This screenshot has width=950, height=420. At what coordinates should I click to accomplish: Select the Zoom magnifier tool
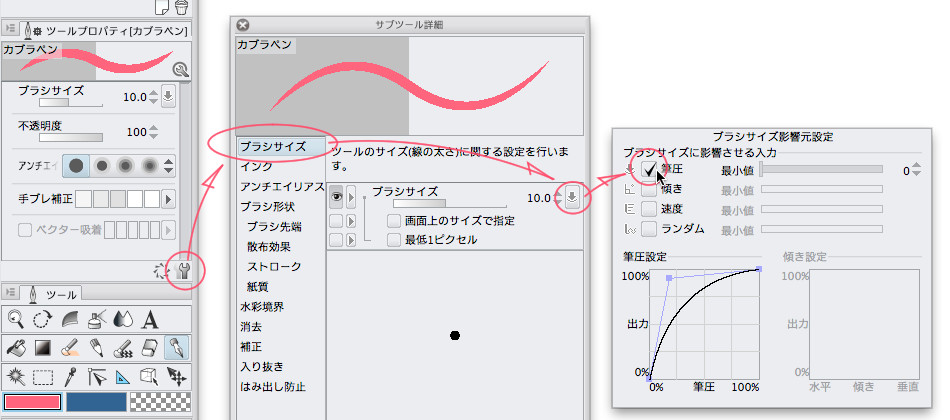coord(16,320)
